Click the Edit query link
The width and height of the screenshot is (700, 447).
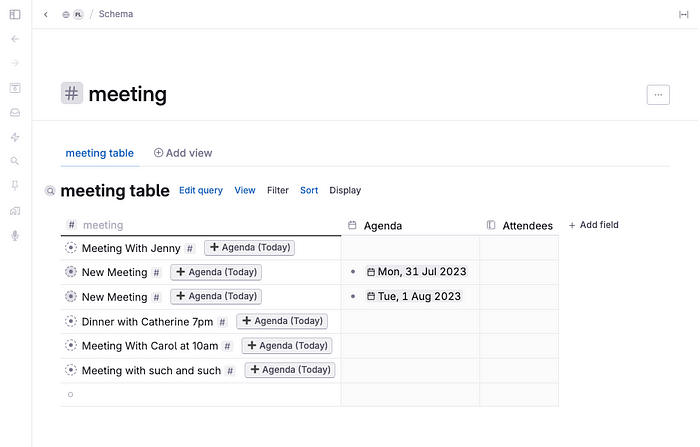pyautogui.click(x=200, y=190)
